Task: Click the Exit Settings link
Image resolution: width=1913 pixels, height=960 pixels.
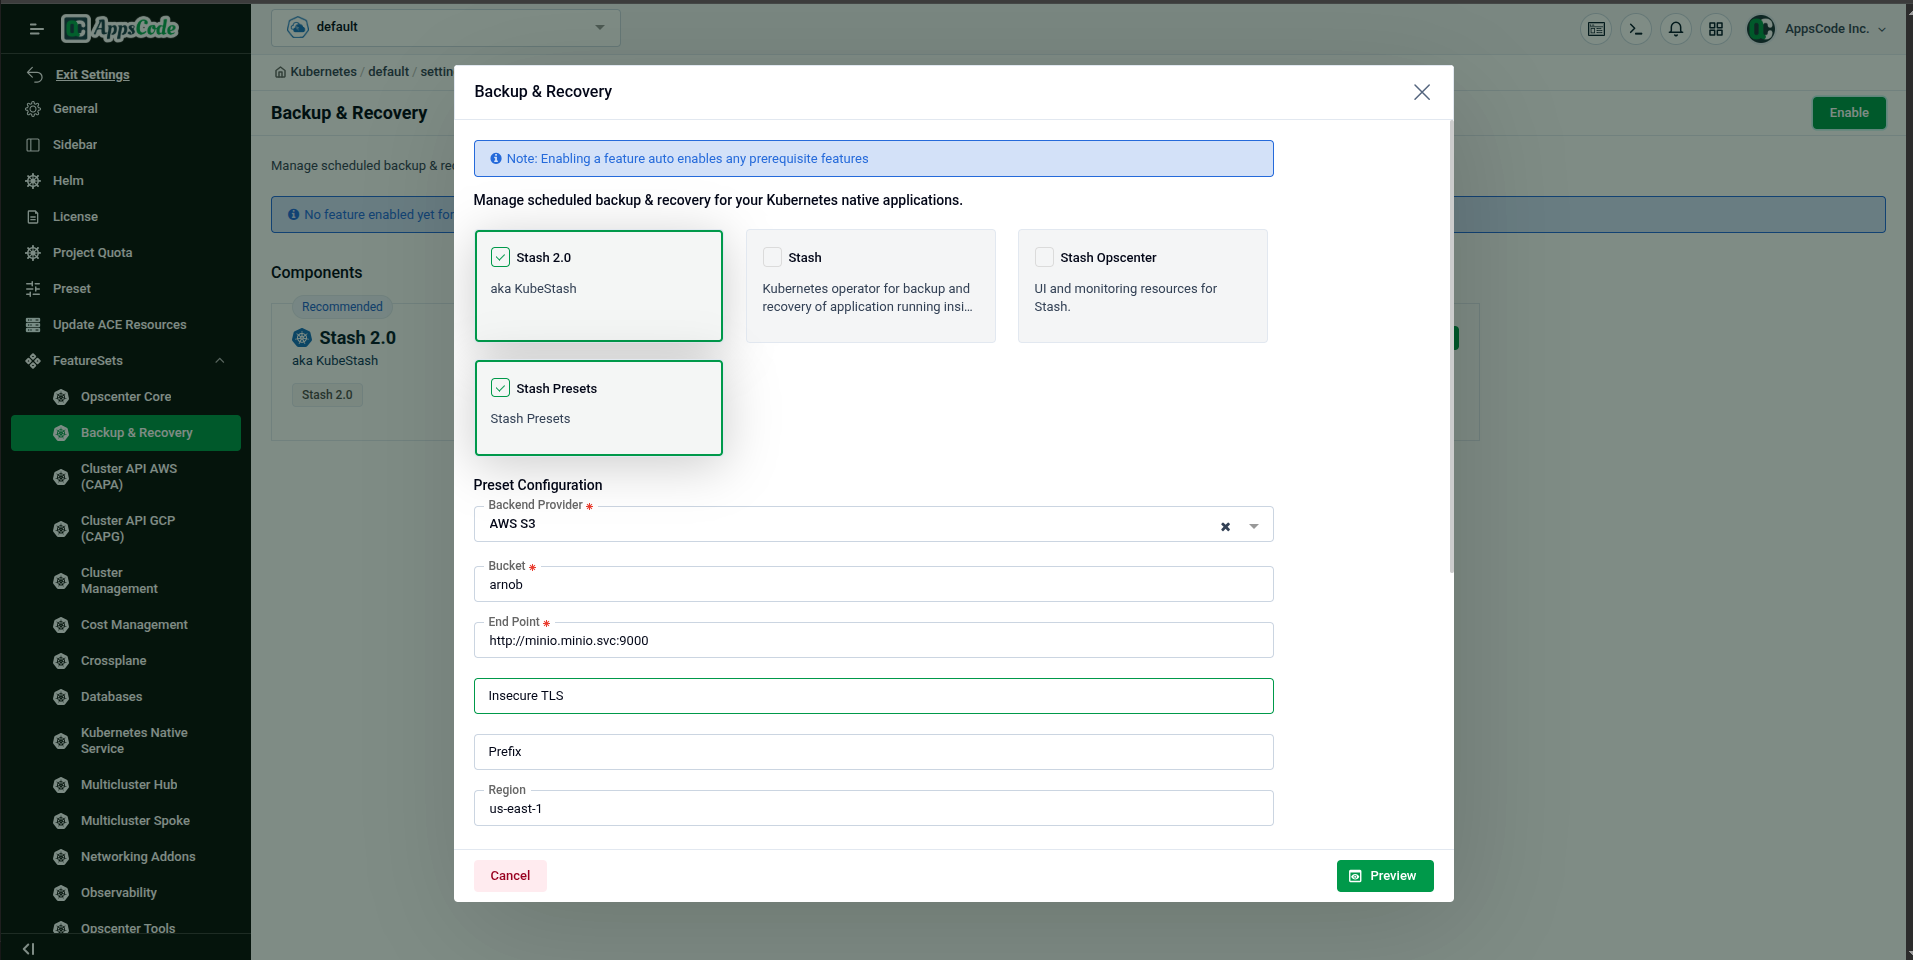Action: tap(93, 74)
